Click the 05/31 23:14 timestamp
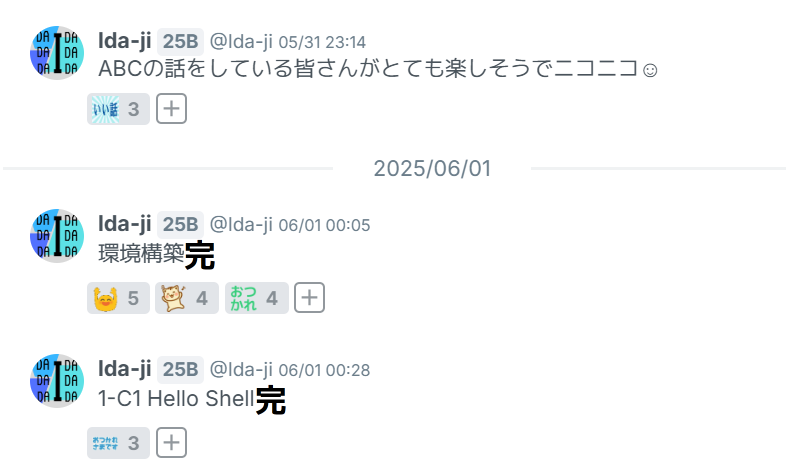 coord(322,42)
